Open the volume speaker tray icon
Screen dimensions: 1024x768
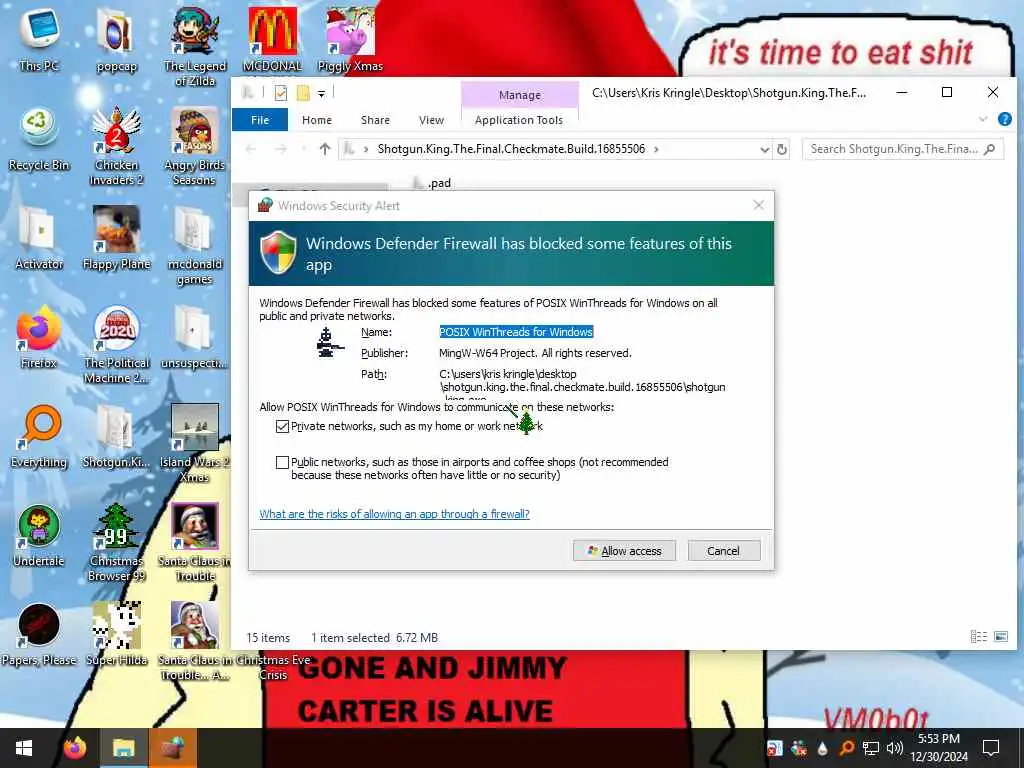pos(895,748)
